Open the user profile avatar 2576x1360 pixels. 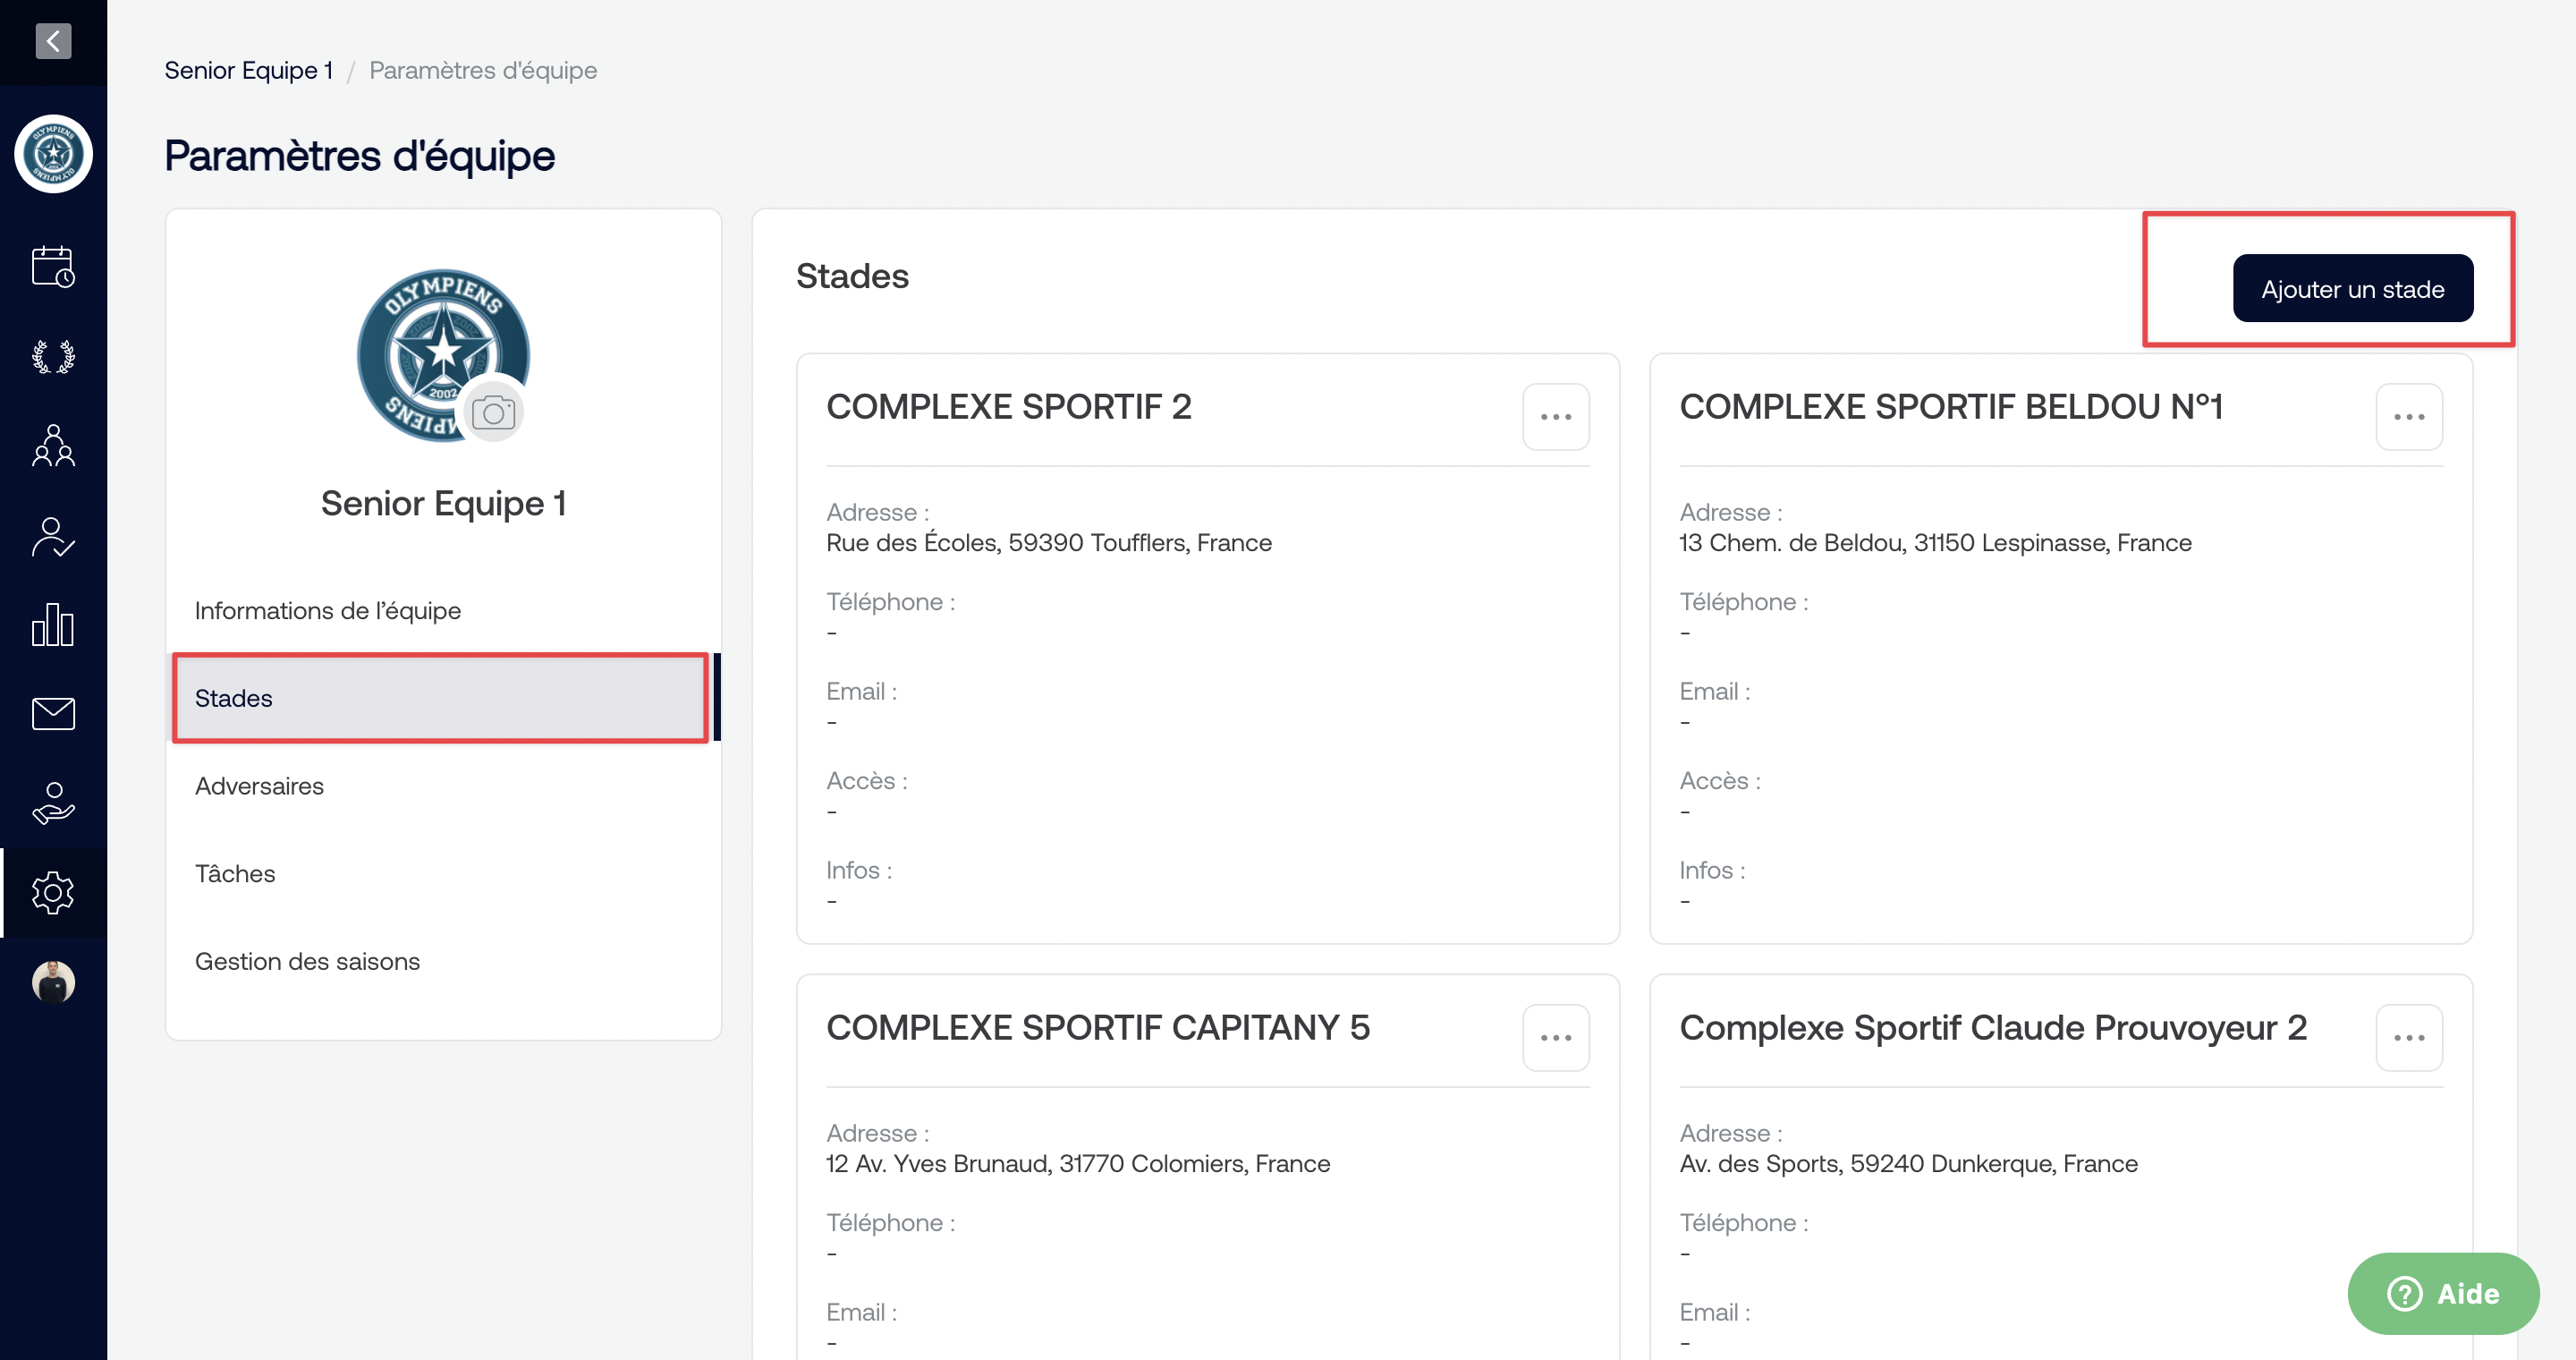click(x=53, y=982)
